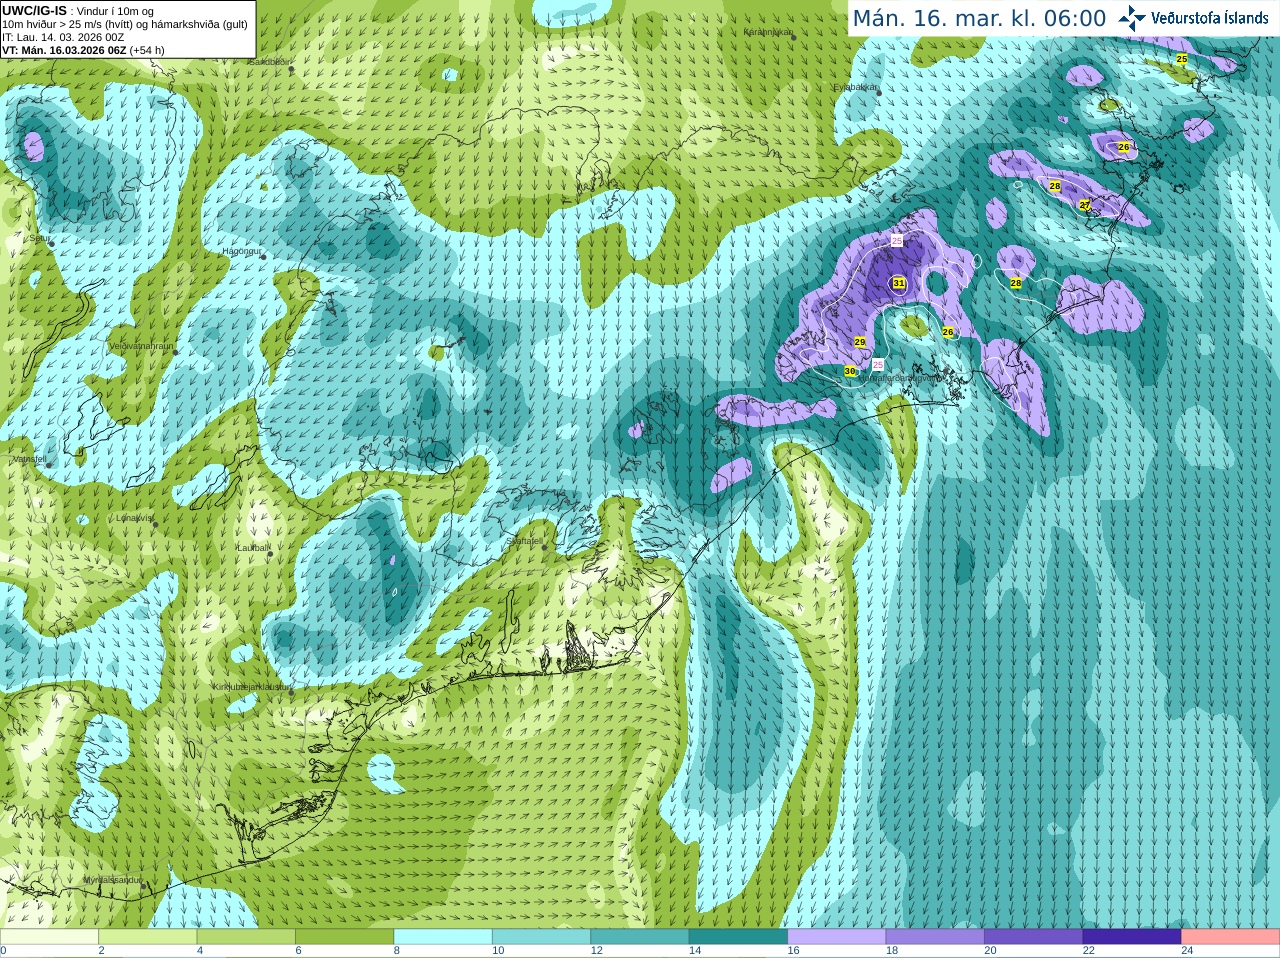
Task: Click the yellow 29 gust marker
Action: 860,342
